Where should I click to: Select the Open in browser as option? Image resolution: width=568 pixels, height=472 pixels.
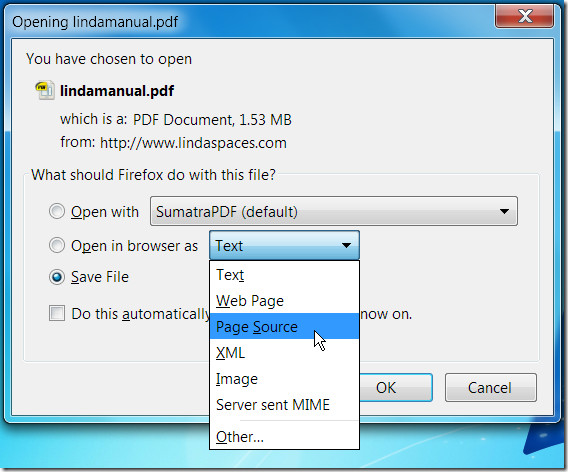[x=57, y=245]
